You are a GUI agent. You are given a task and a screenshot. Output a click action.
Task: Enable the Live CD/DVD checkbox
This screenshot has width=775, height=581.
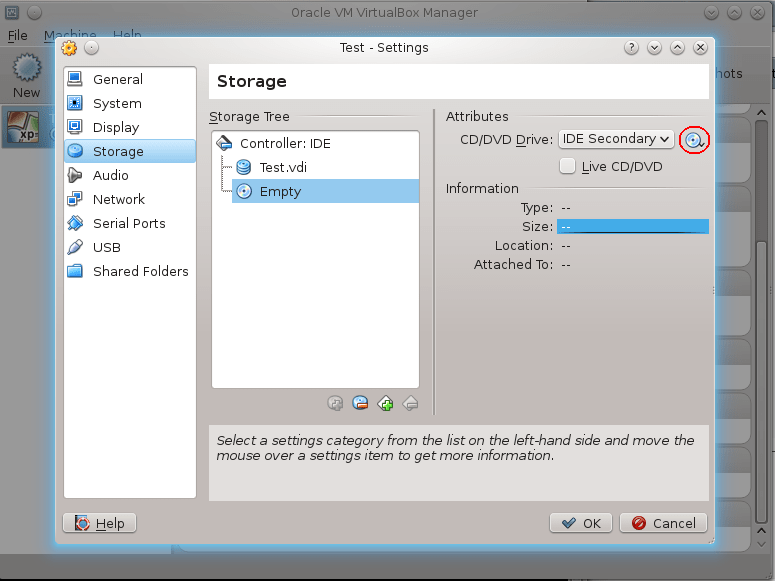(x=567, y=166)
